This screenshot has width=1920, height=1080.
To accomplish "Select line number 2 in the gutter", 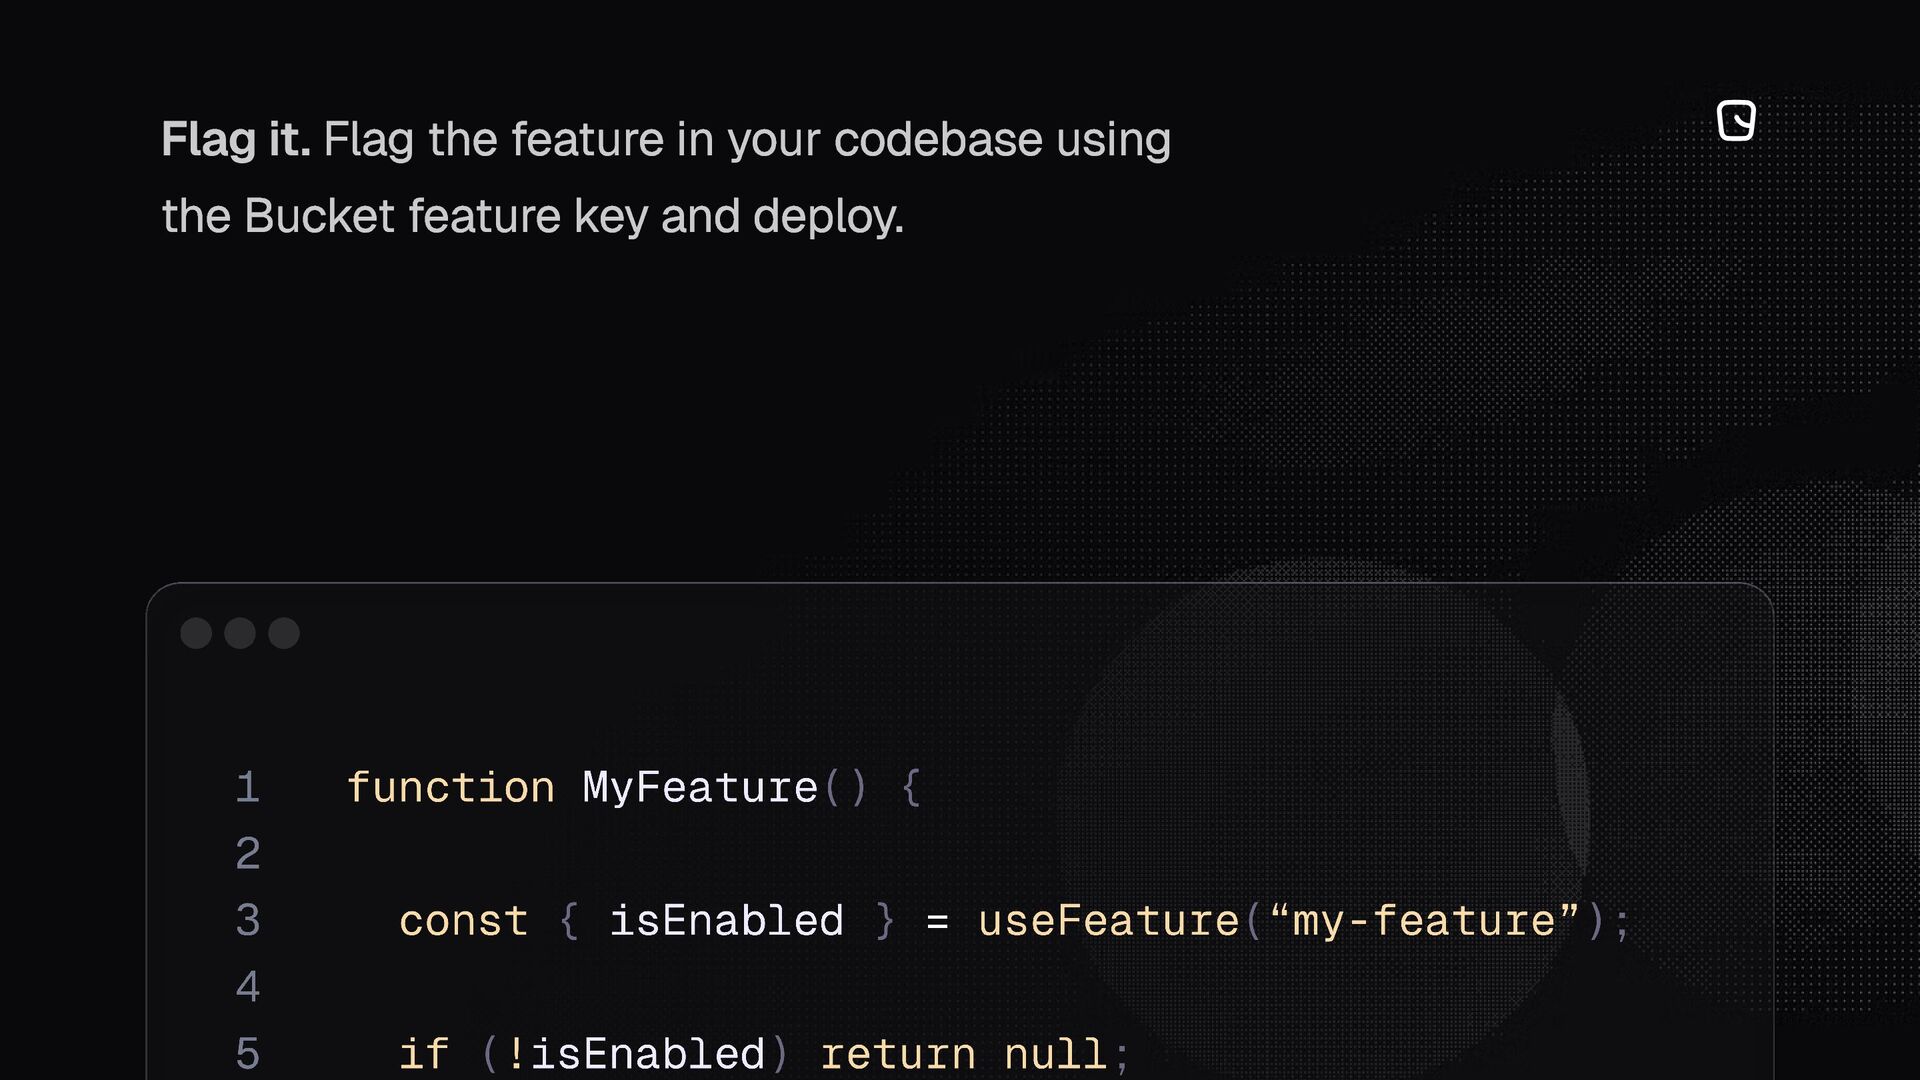I will (x=248, y=854).
